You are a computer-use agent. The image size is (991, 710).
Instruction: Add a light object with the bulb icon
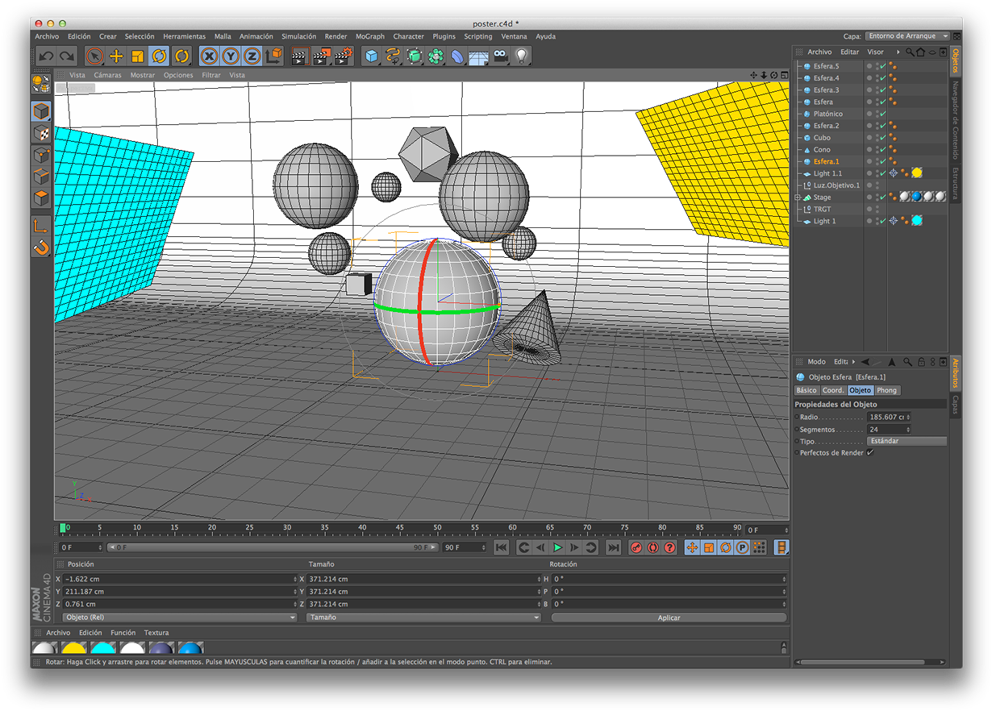coord(521,57)
